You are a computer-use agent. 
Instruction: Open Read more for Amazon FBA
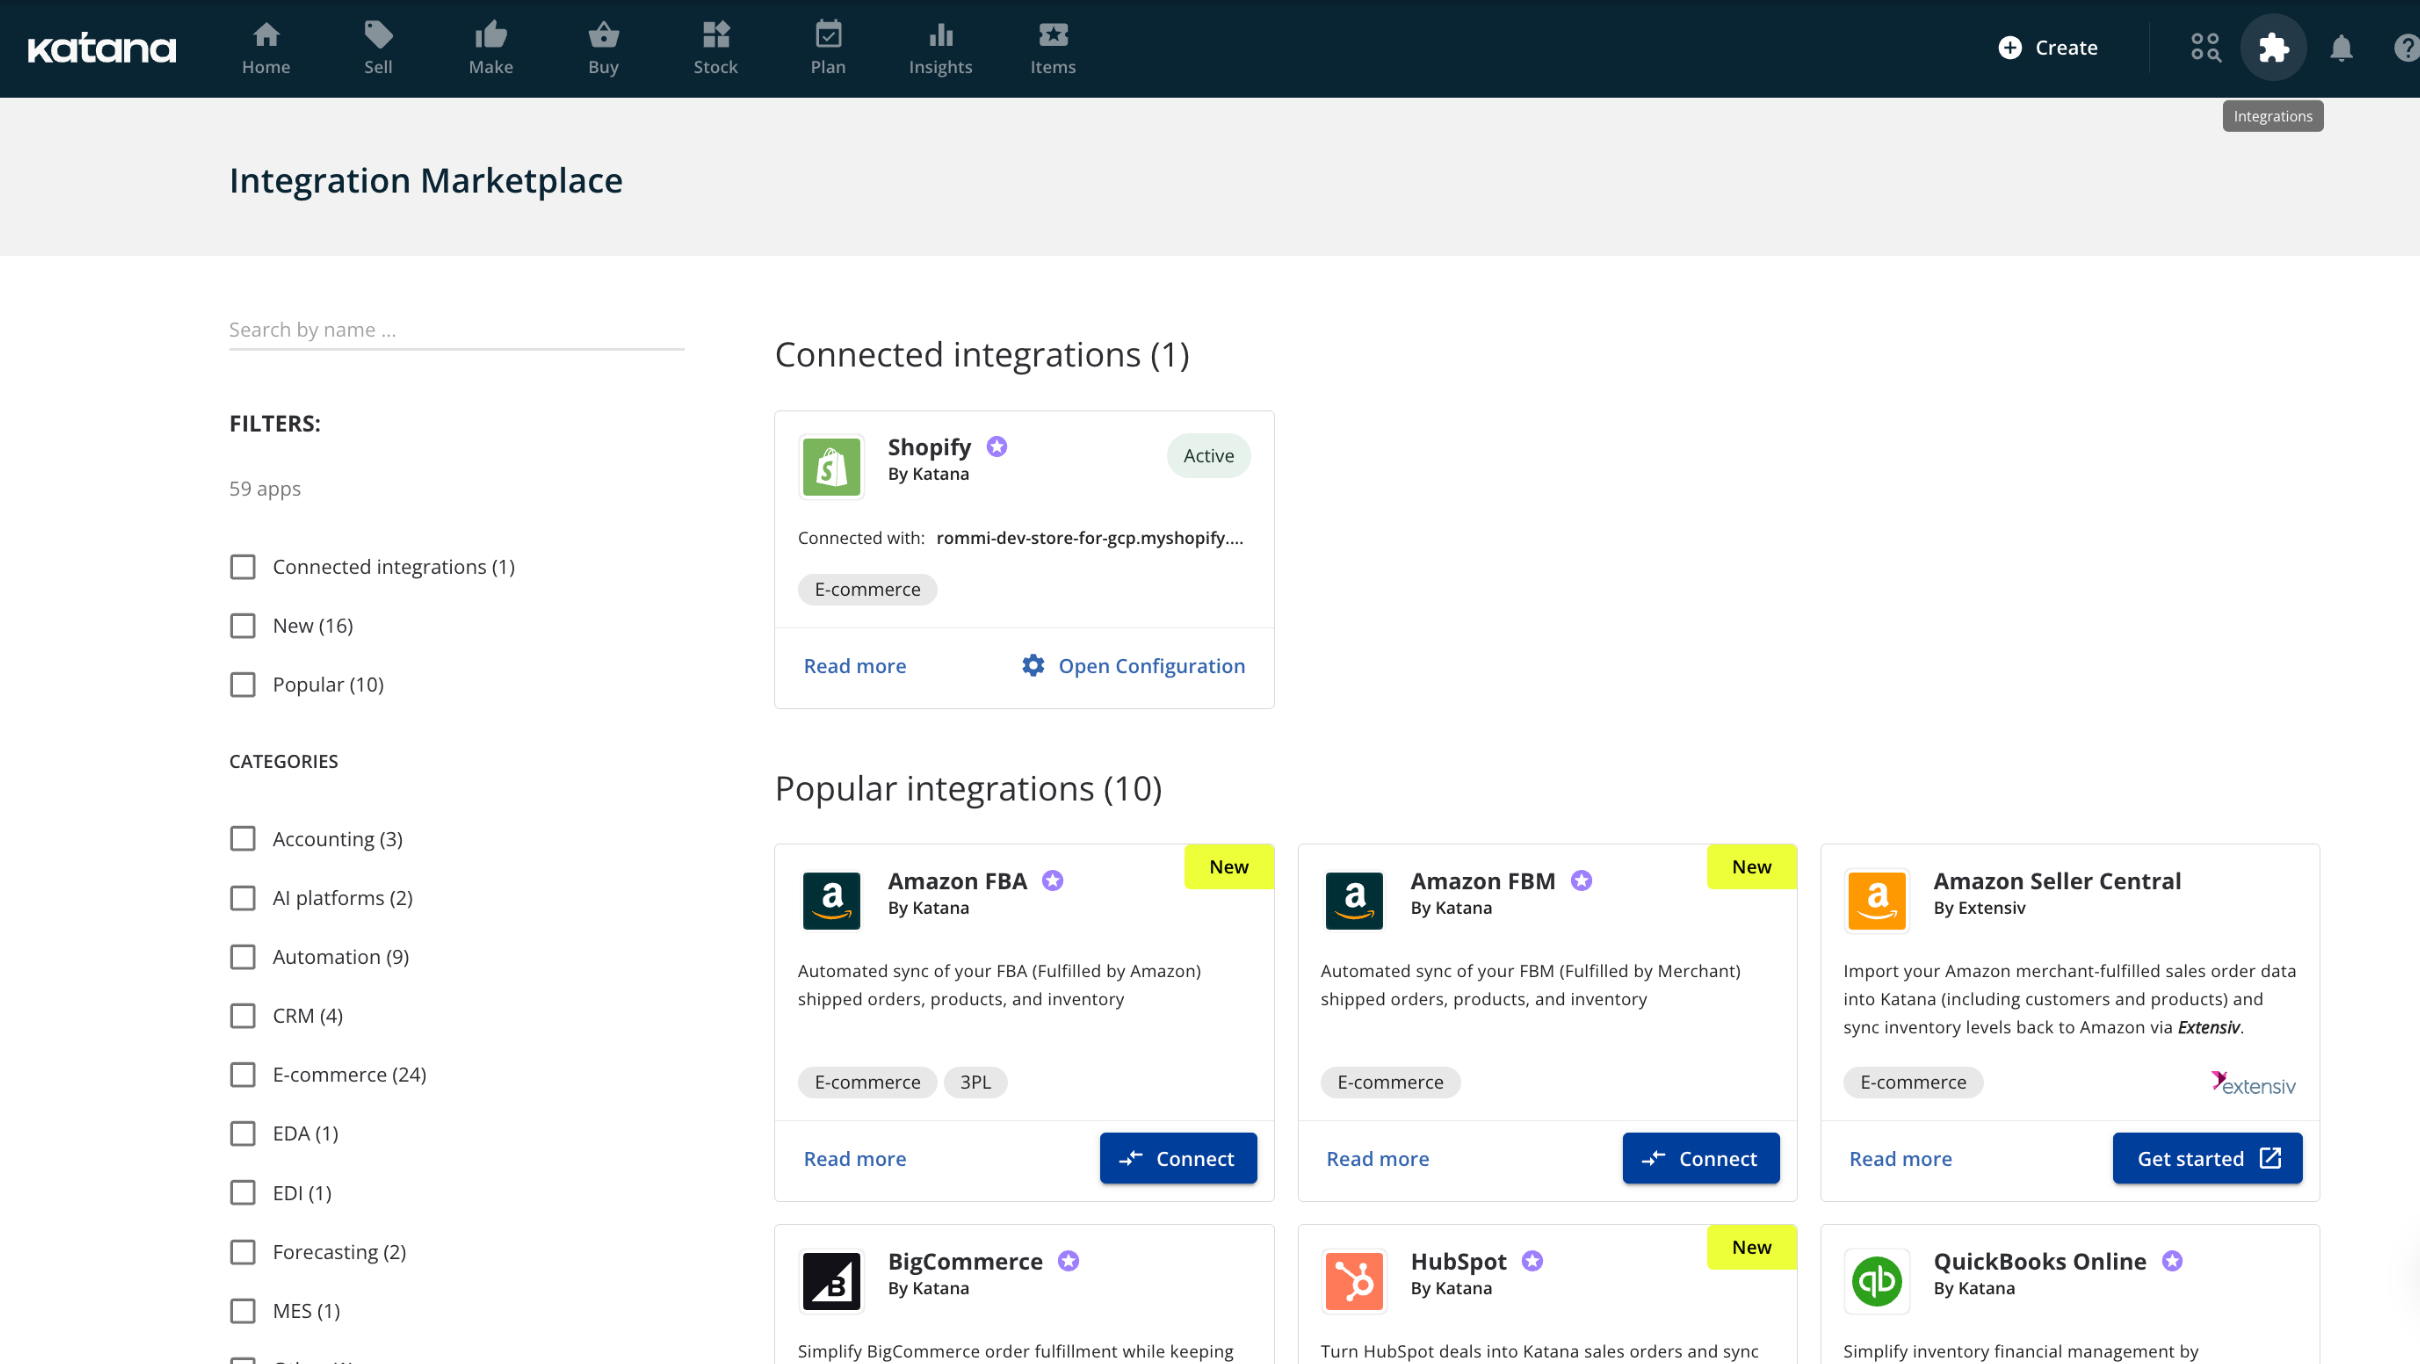pos(855,1159)
